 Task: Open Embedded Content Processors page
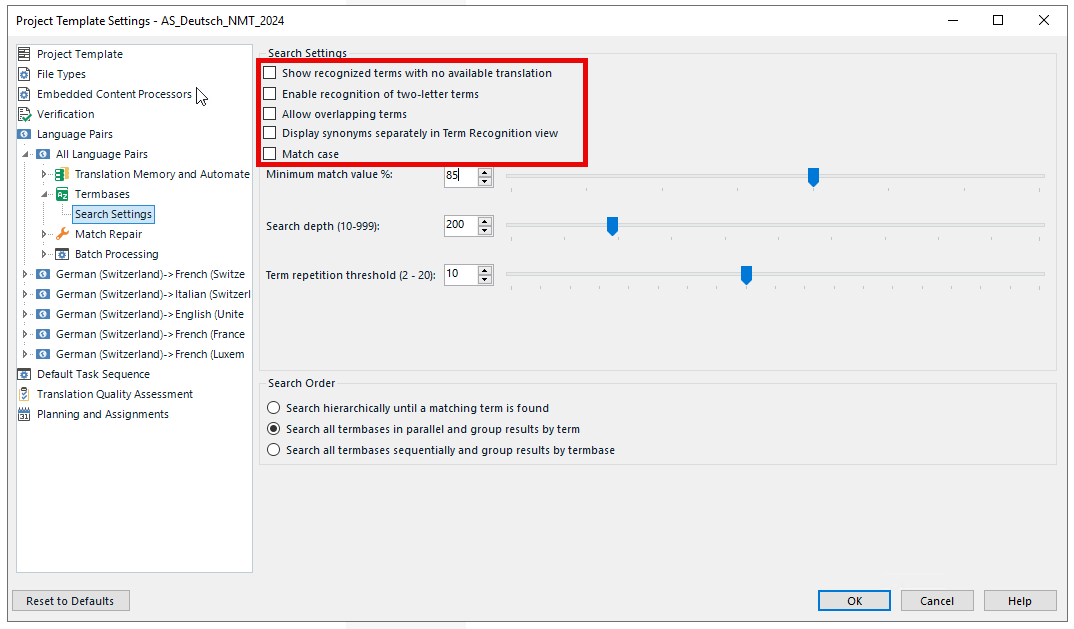point(114,94)
